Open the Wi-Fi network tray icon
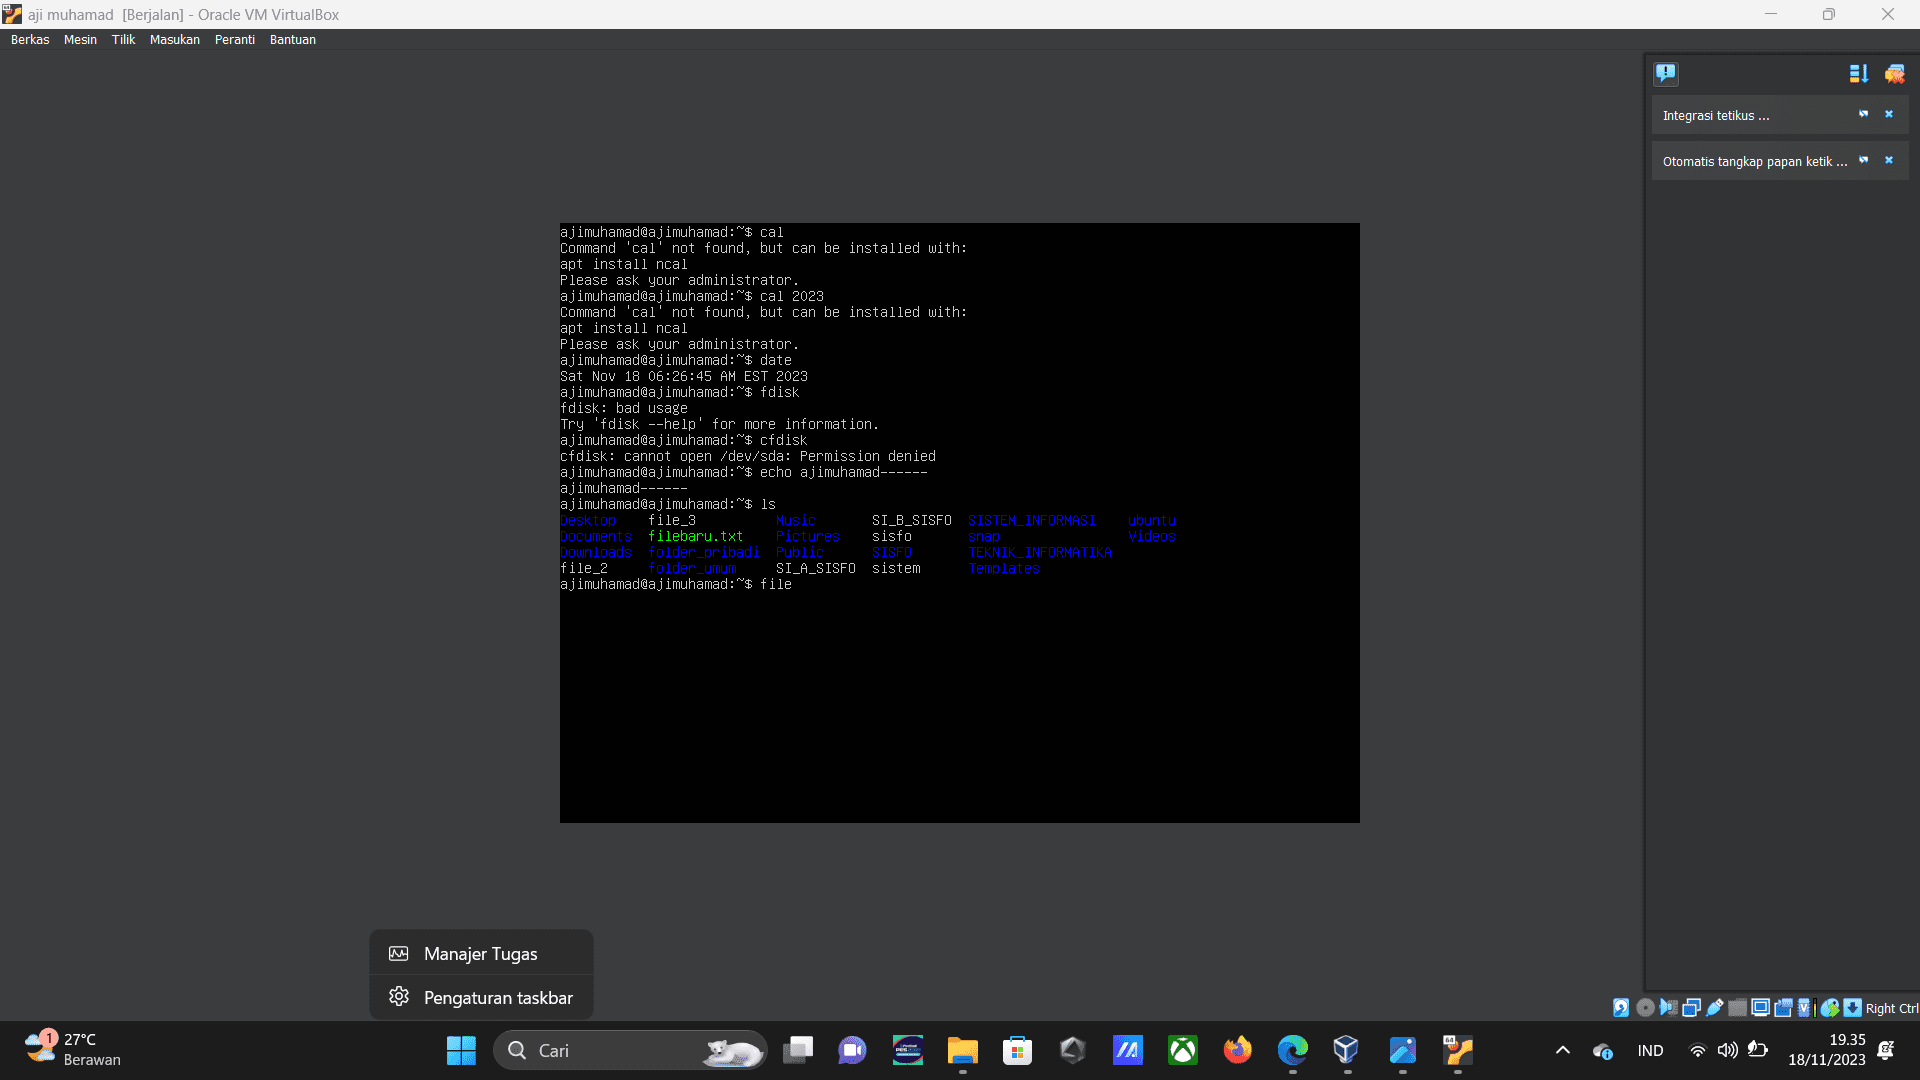Viewport: 1920px width, 1080px height. 1697,1051
